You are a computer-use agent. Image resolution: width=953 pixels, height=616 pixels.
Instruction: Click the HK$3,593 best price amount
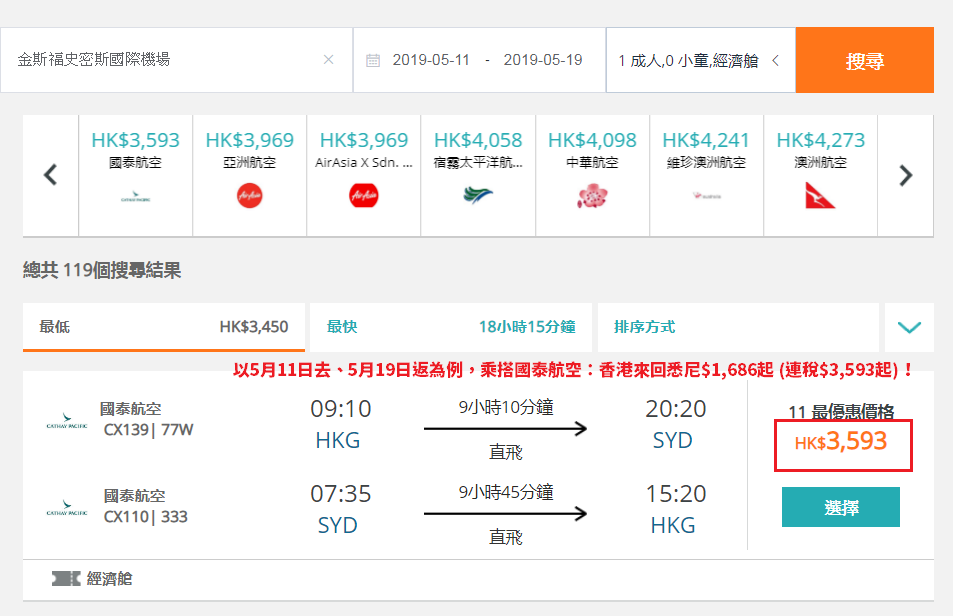(841, 442)
